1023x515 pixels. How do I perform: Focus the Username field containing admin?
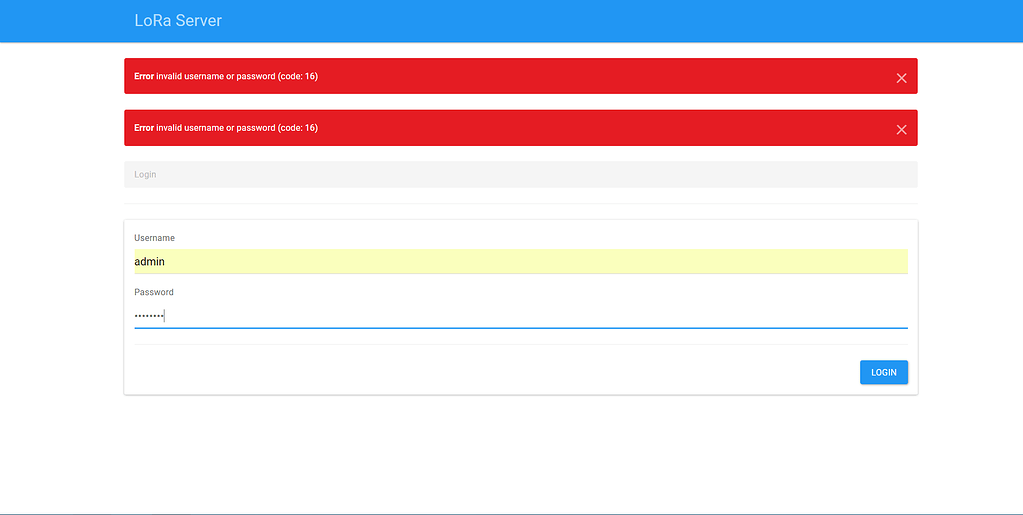521,261
